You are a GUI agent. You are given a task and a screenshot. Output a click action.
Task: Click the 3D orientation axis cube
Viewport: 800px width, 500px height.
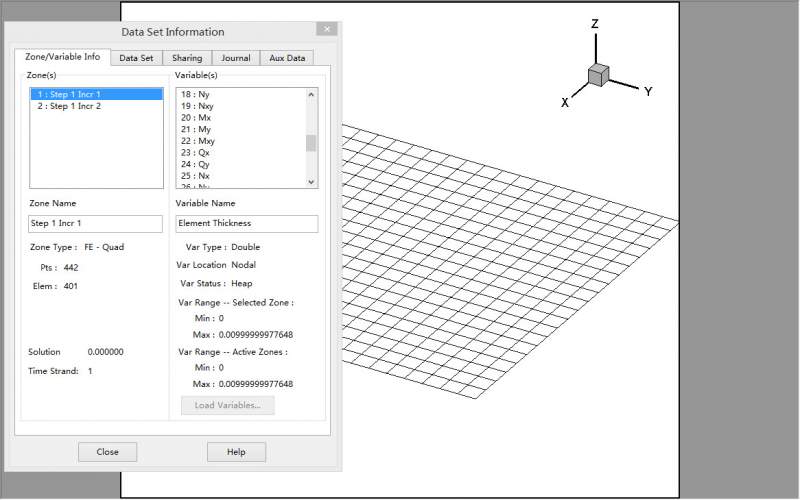click(x=598, y=75)
